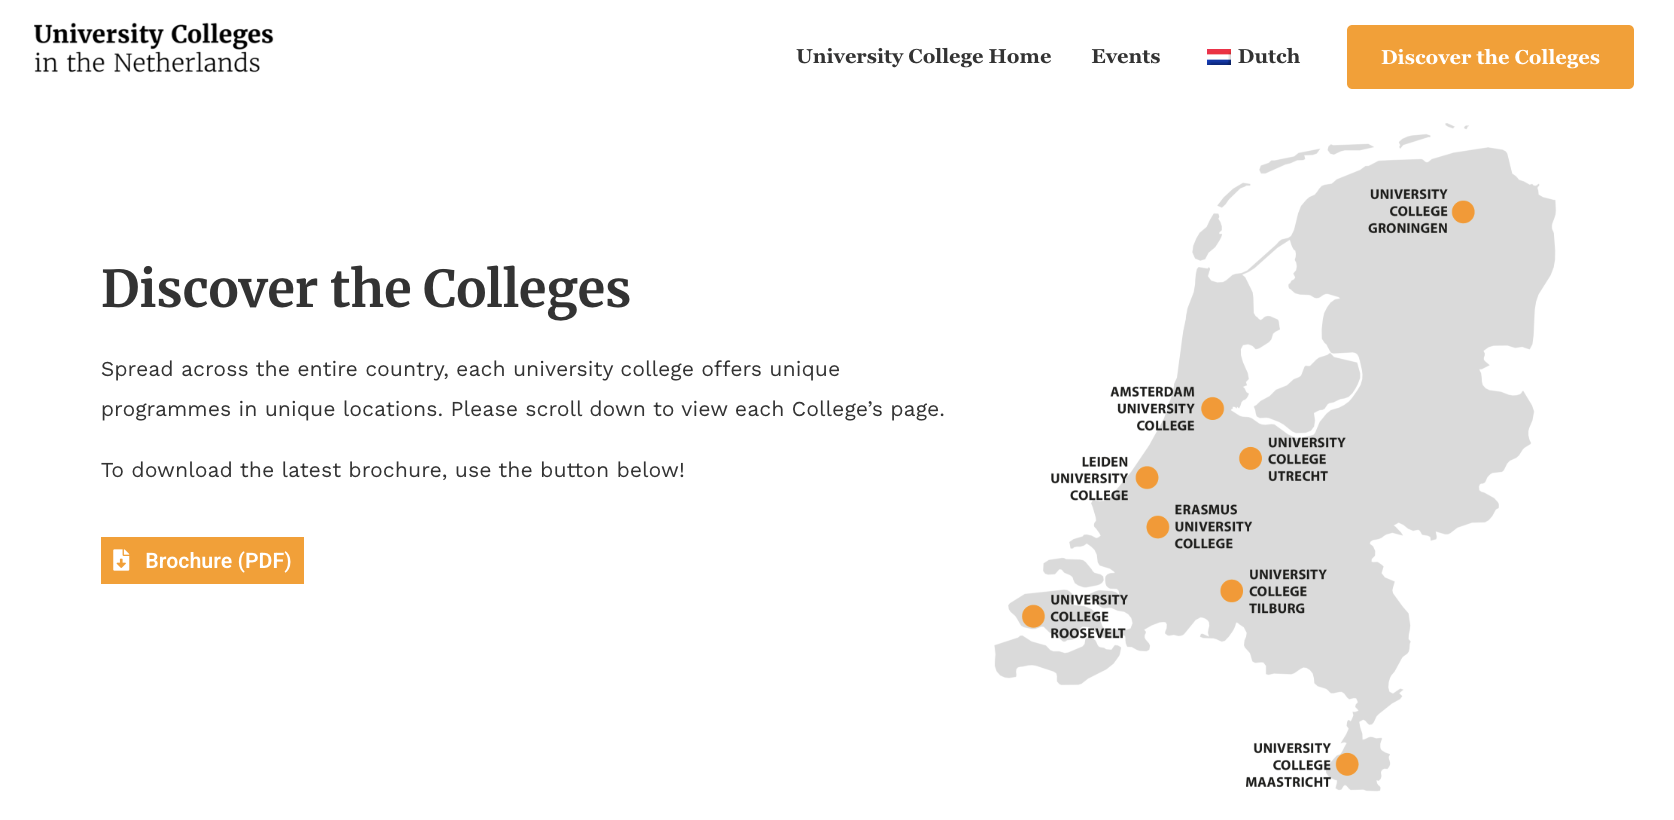Click the Leiden University College orange dot
Image resolution: width=1674 pixels, height=820 pixels.
pyautogui.click(x=1147, y=478)
